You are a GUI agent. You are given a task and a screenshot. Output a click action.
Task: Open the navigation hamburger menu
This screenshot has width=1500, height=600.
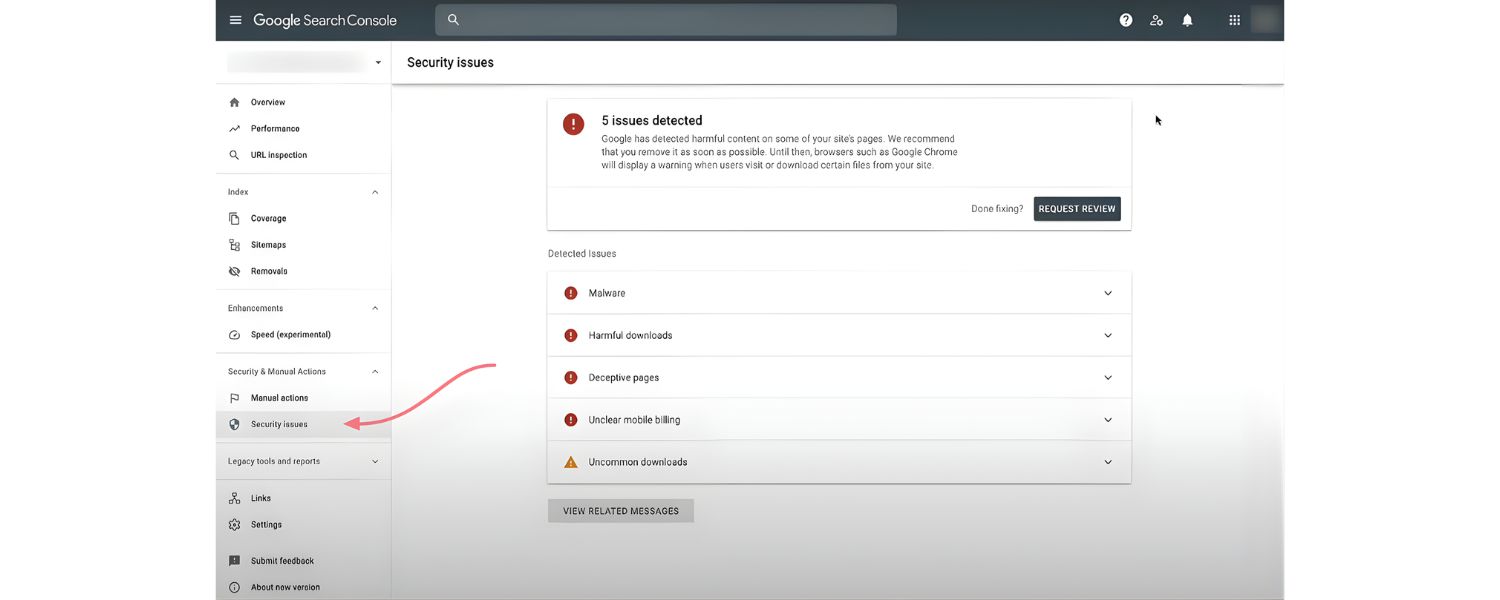(235, 19)
